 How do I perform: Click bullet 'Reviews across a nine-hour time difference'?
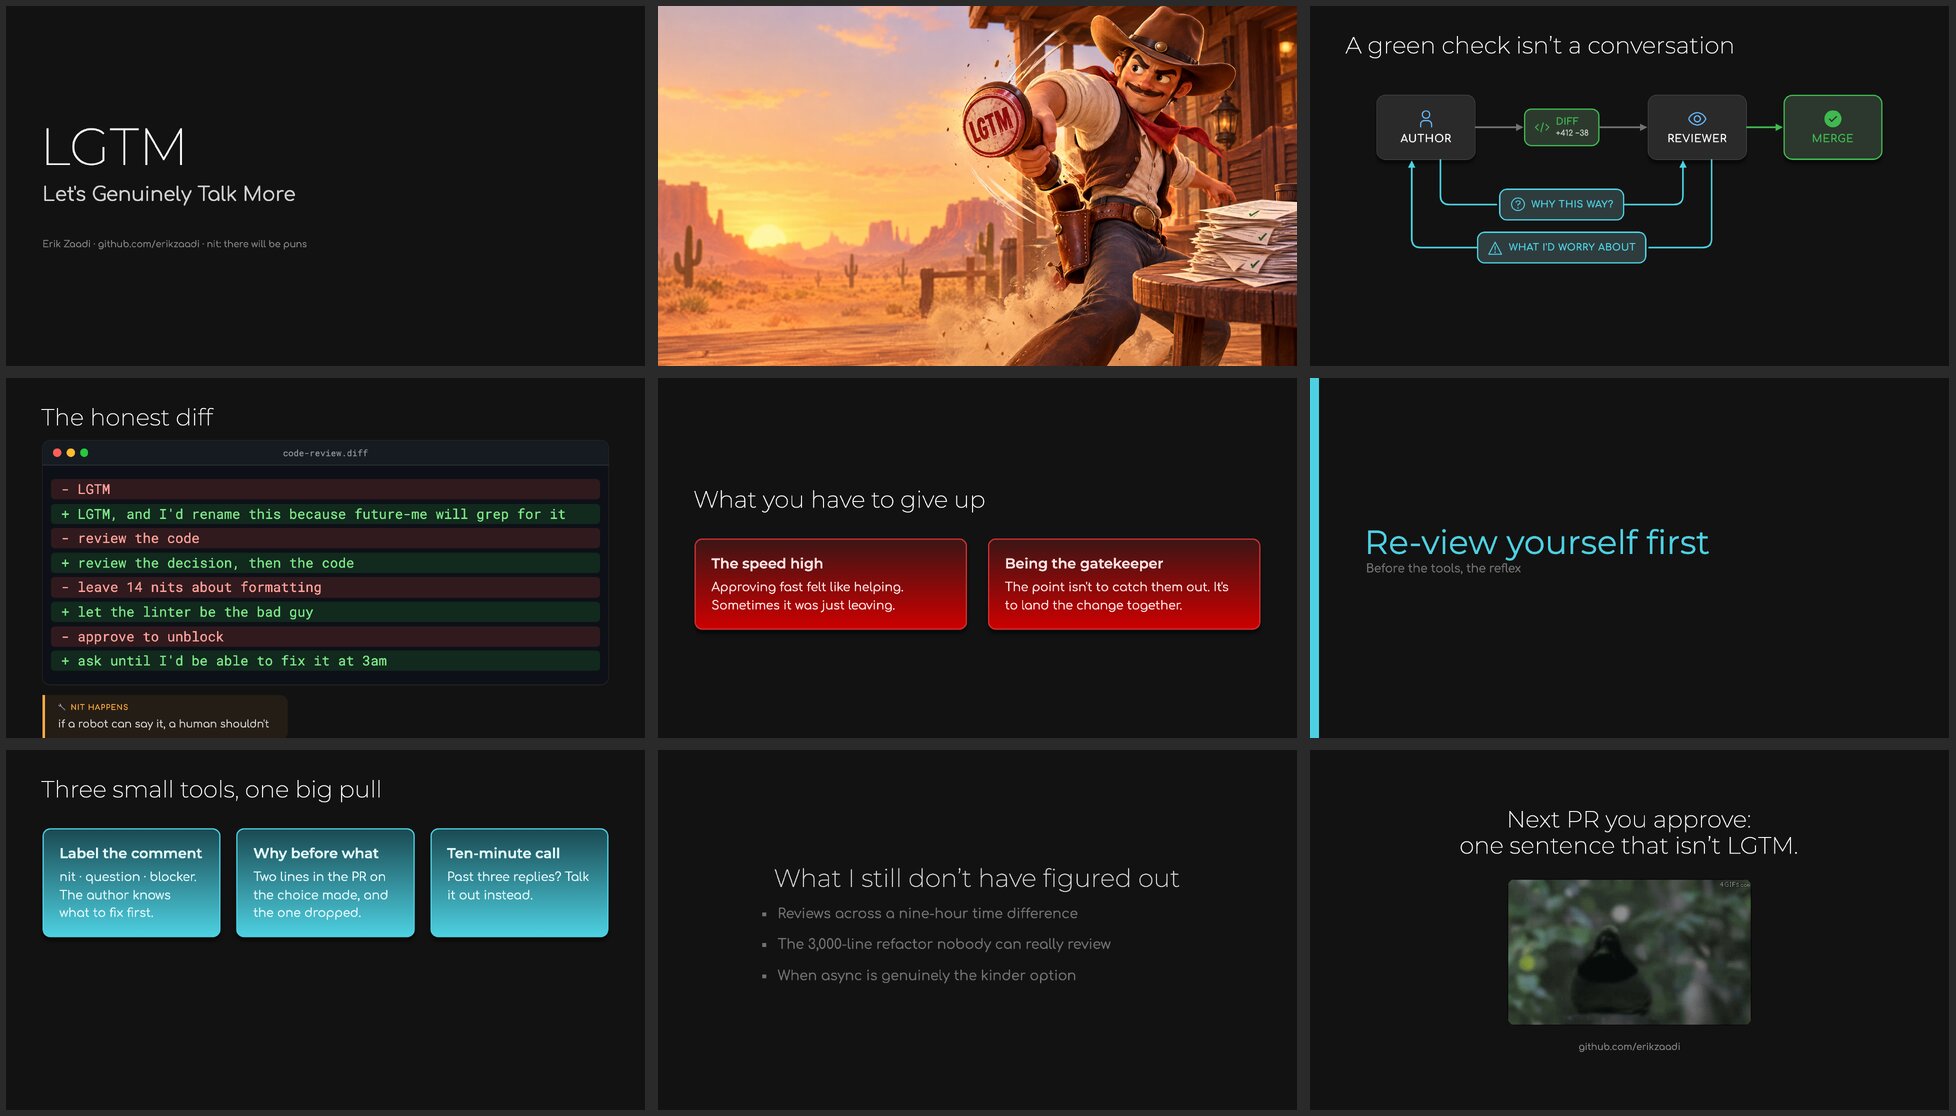coord(927,913)
